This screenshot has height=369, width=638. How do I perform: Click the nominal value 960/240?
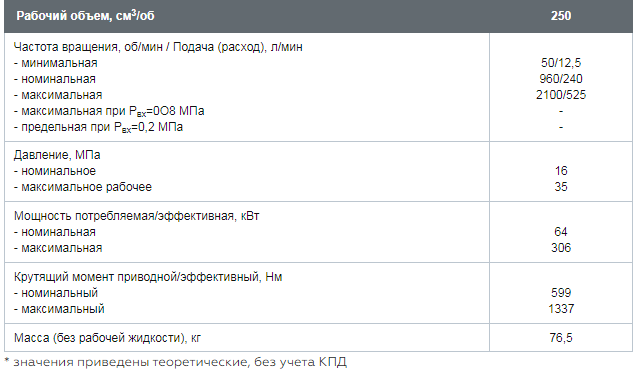[x=561, y=79]
